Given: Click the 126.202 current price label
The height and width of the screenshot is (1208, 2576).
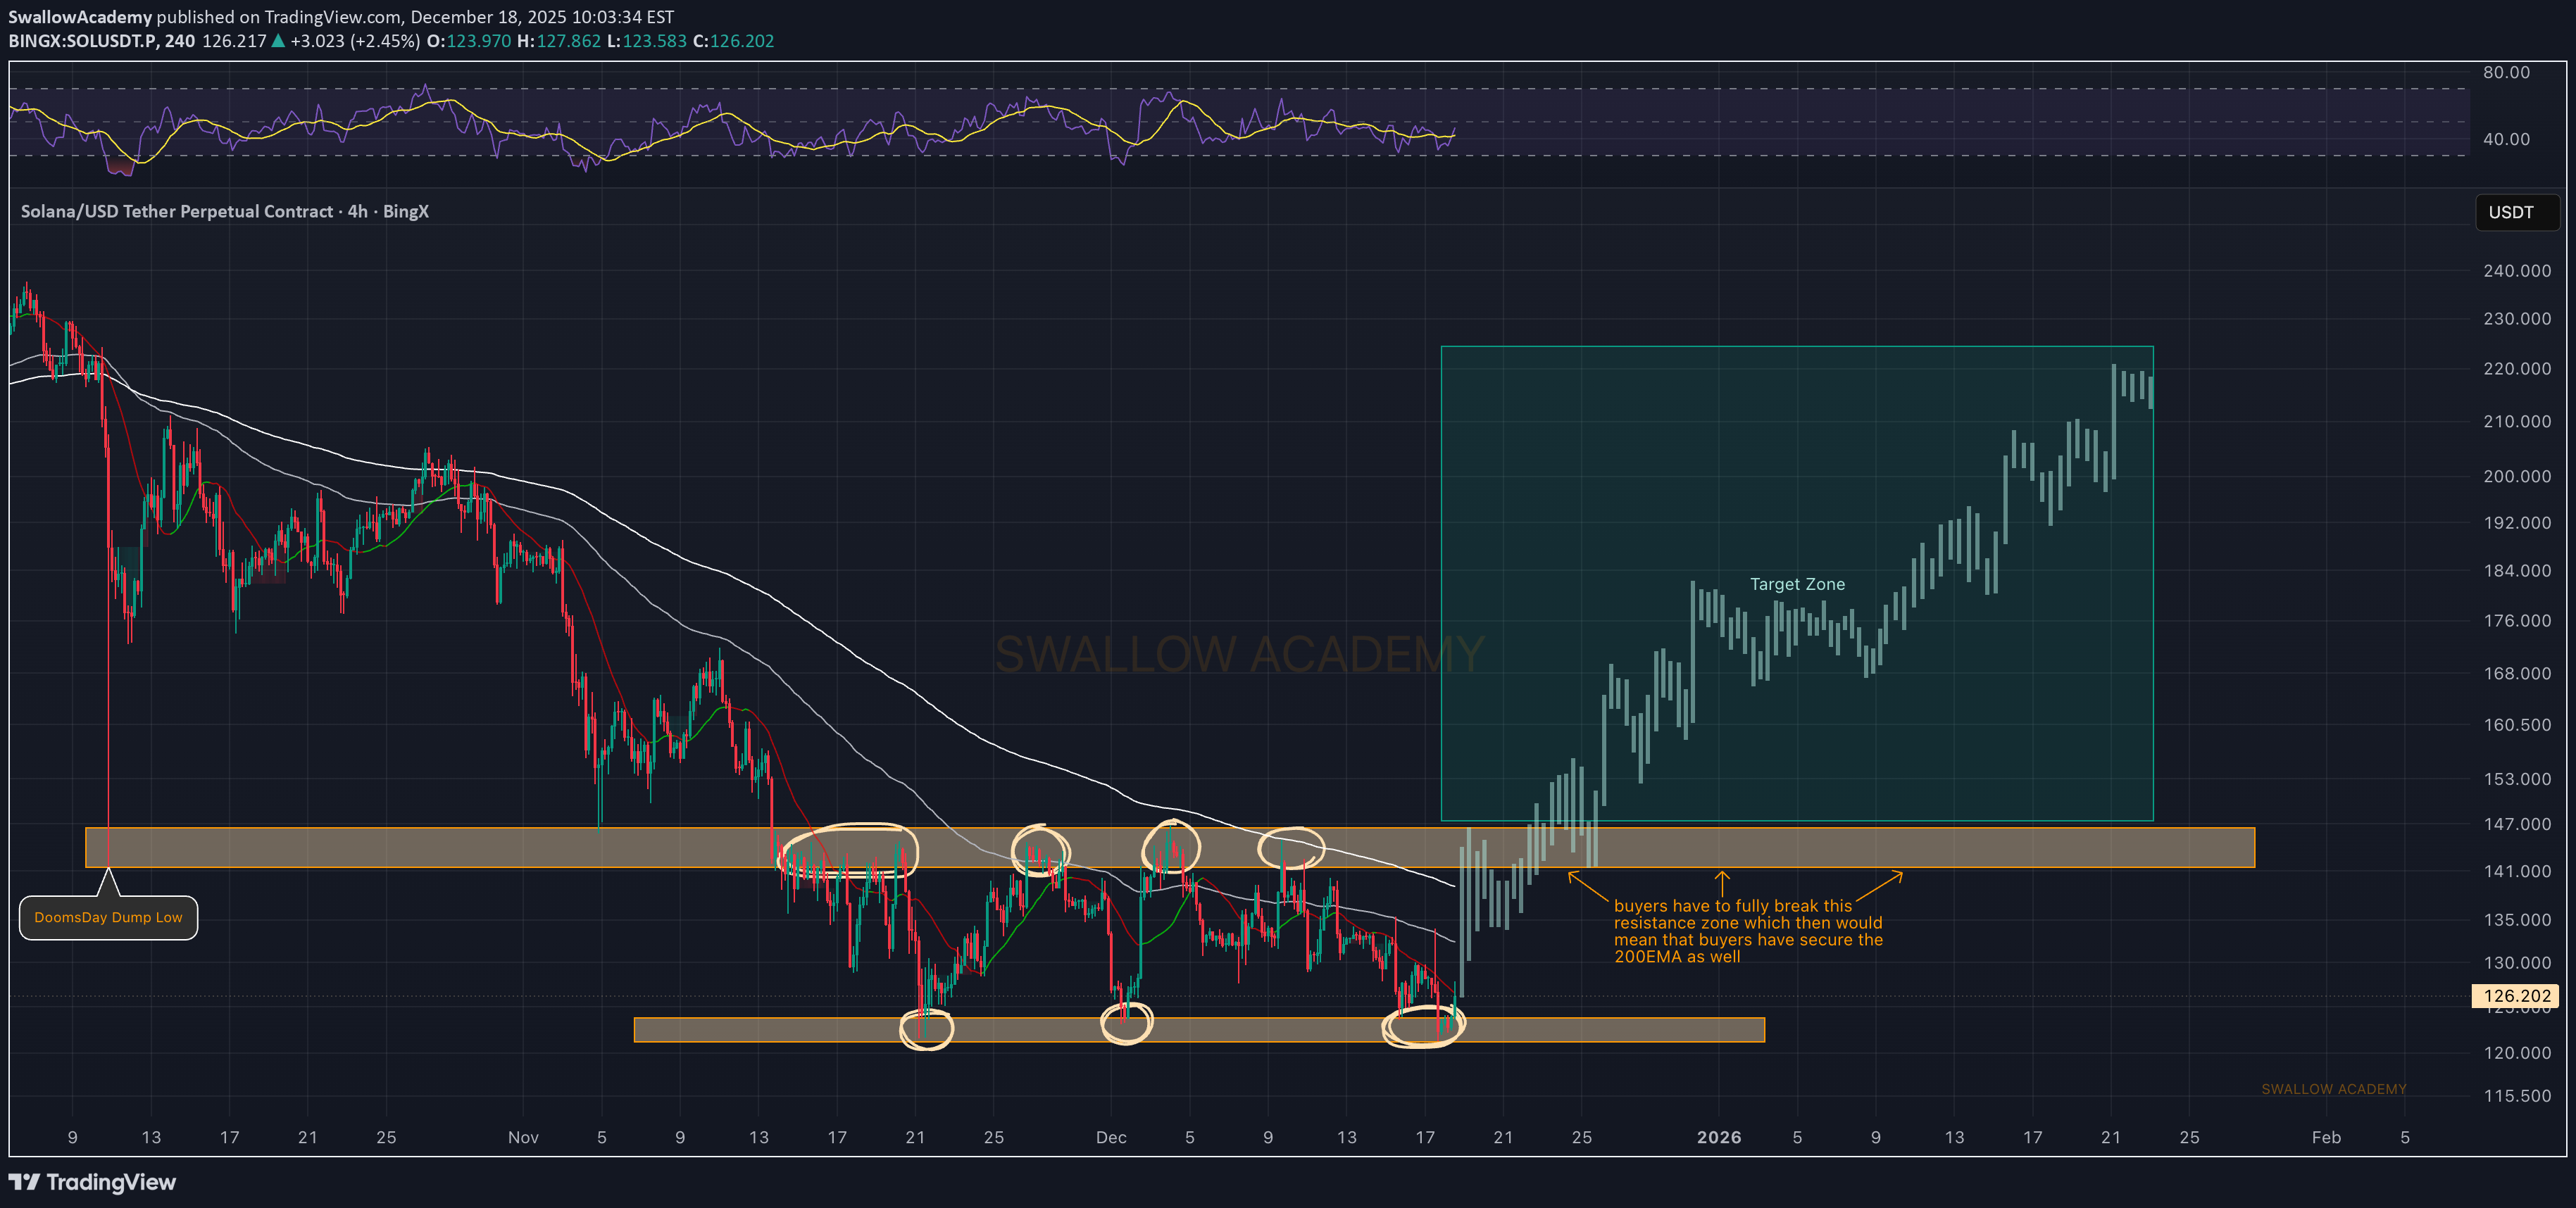Looking at the screenshot, I should point(2516,996).
